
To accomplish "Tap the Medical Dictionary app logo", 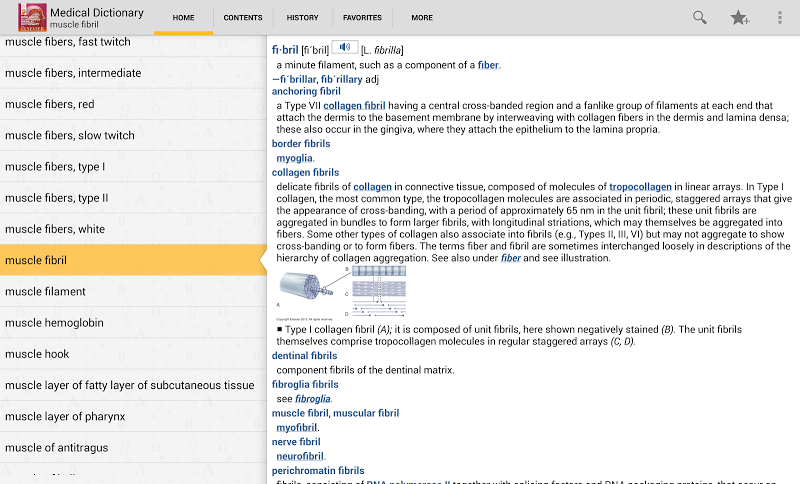I will click(x=33, y=17).
